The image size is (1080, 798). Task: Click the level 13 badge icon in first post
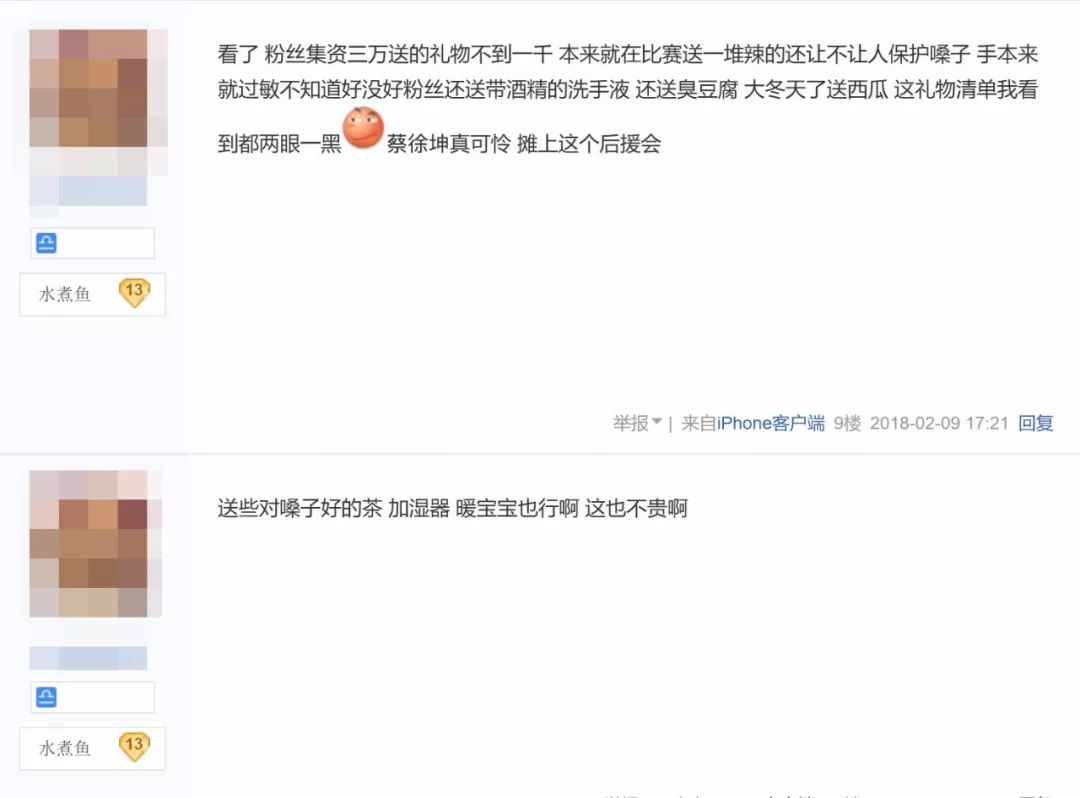[134, 293]
